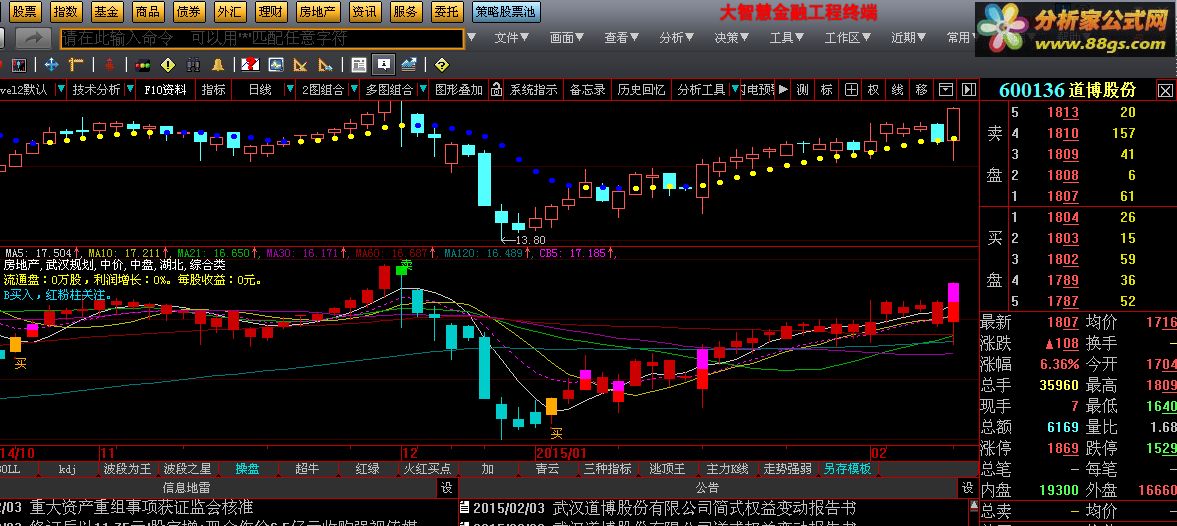
Task: Click the 股票 category button
Action: point(25,11)
